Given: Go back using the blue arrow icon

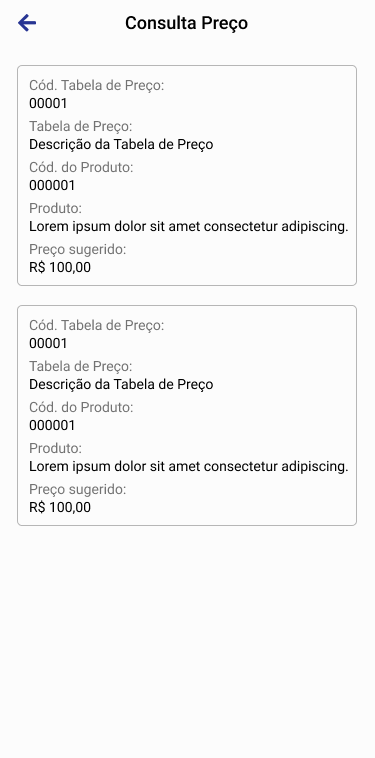Looking at the screenshot, I should (x=27, y=23).
